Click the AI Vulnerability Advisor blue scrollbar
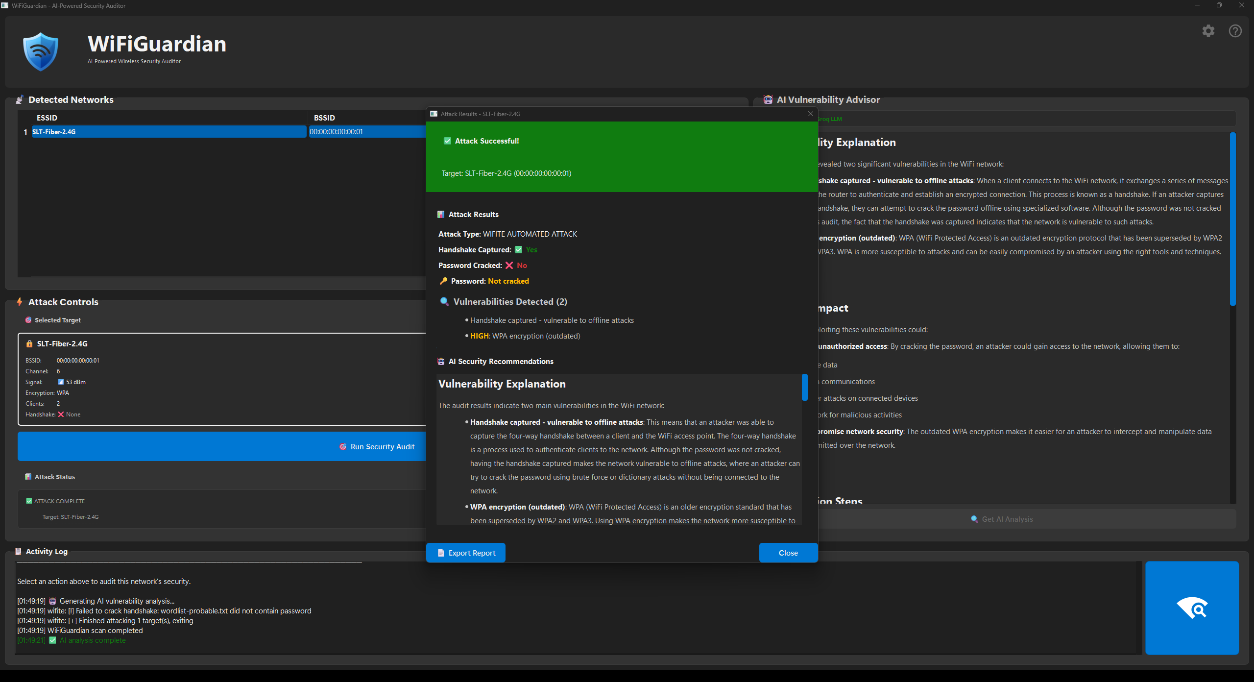1254x682 pixels. tap(1233, 218)
